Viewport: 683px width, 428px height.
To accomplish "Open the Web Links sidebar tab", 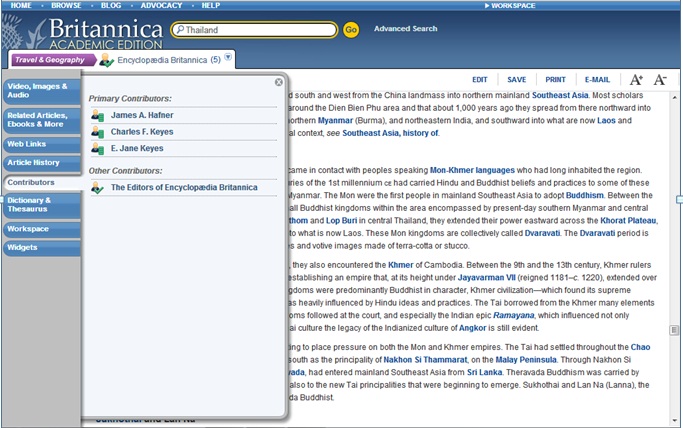I will click(x=42, y=144).
